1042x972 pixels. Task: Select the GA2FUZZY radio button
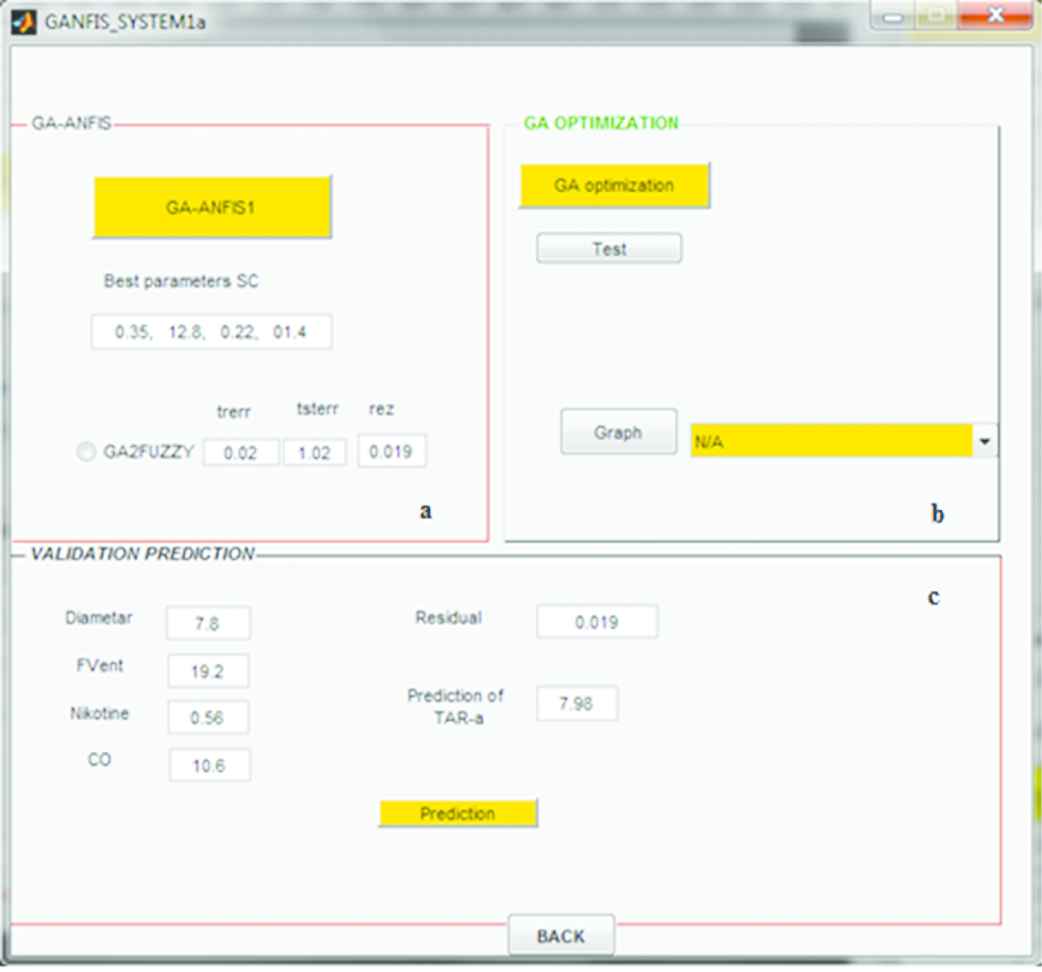point(86,452)
